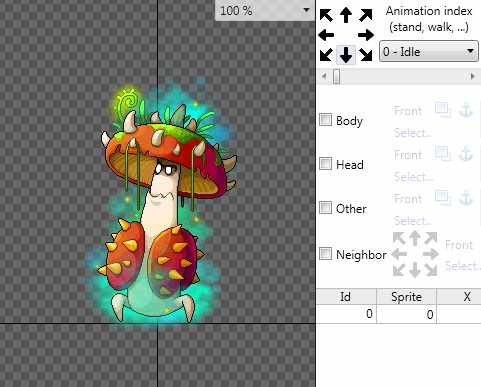Click the slider left arrow
Viewport: 481px width, 387px height.
[x=324, y=76]
